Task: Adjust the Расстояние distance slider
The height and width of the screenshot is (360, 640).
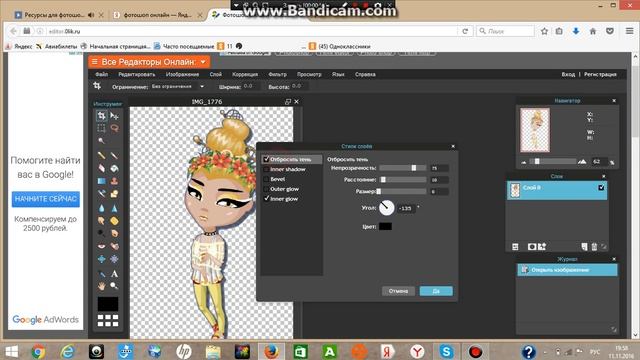Action: pyautogui.click(x=403, y=180)
